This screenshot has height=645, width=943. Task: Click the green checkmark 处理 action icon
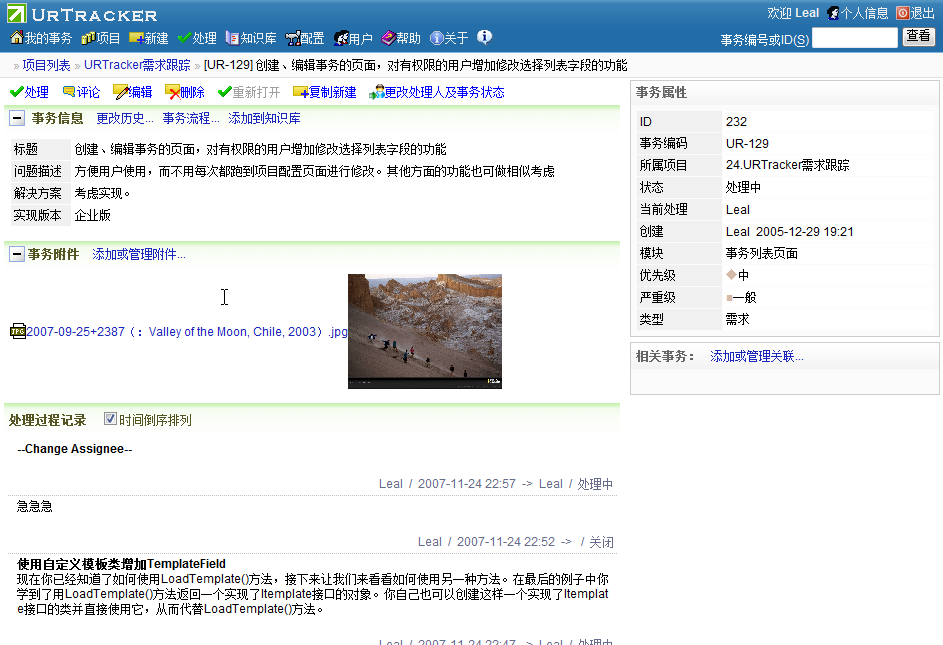17,92
